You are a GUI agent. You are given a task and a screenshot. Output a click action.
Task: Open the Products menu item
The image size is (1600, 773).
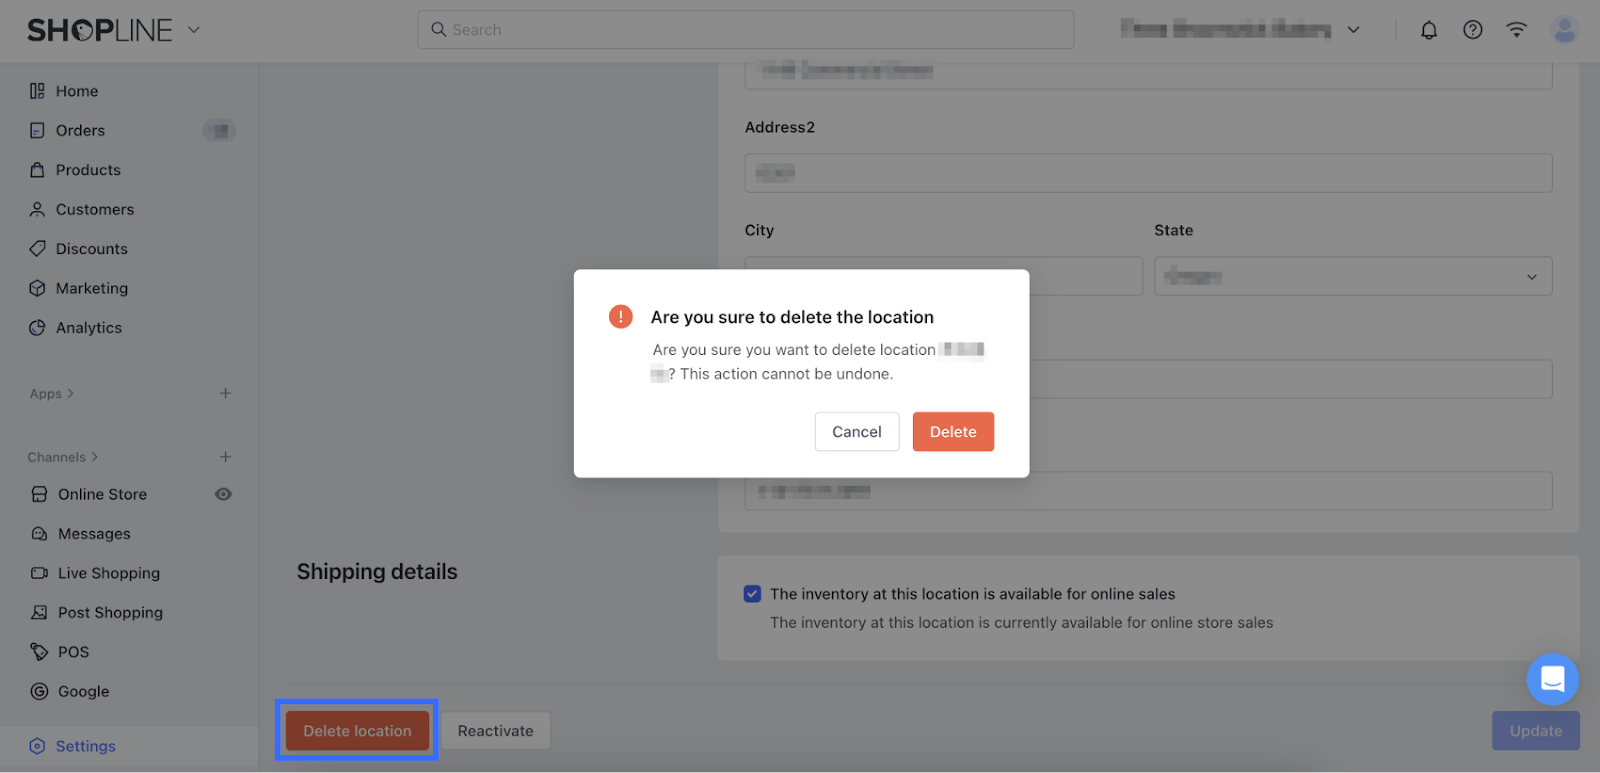(88, 170)
